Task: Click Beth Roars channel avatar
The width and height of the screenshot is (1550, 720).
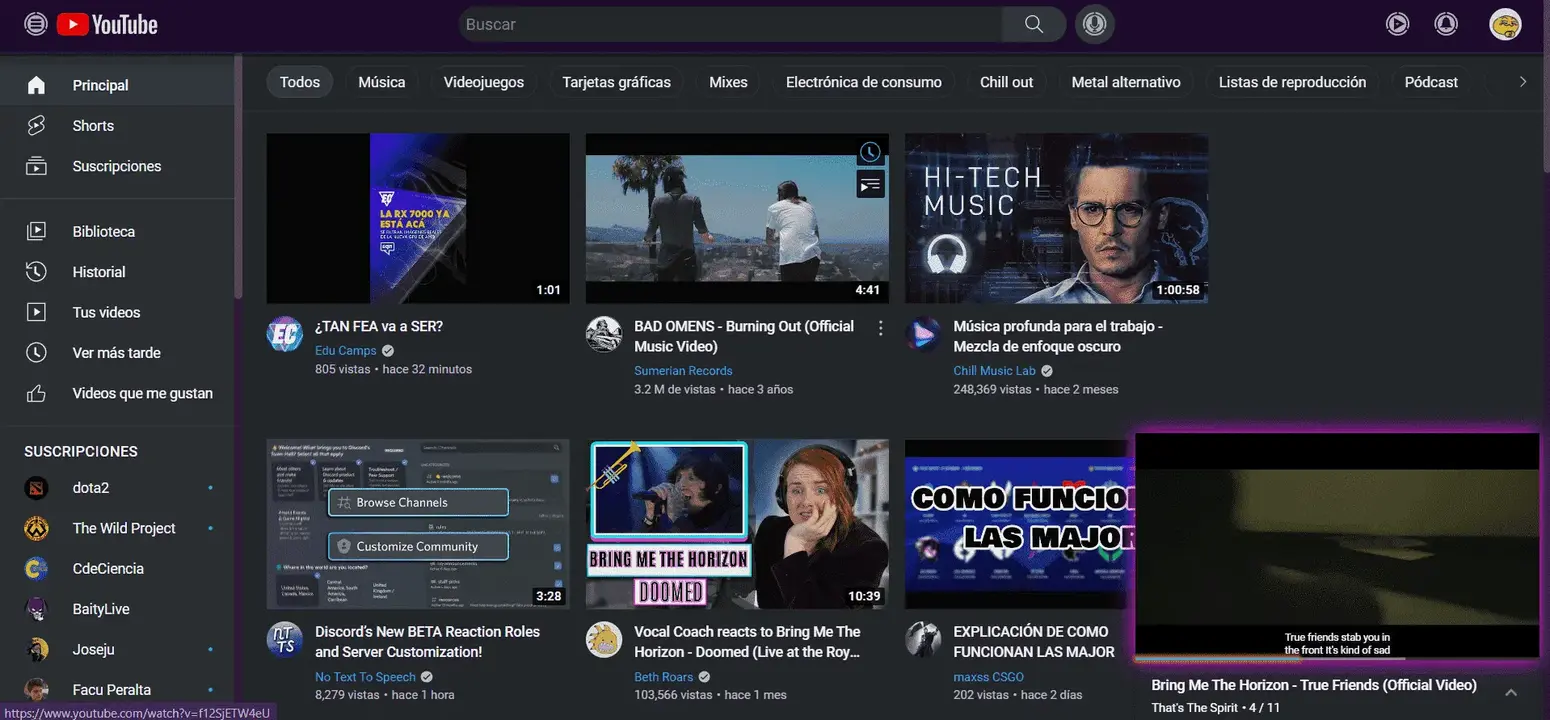Action: pos(604,640)
